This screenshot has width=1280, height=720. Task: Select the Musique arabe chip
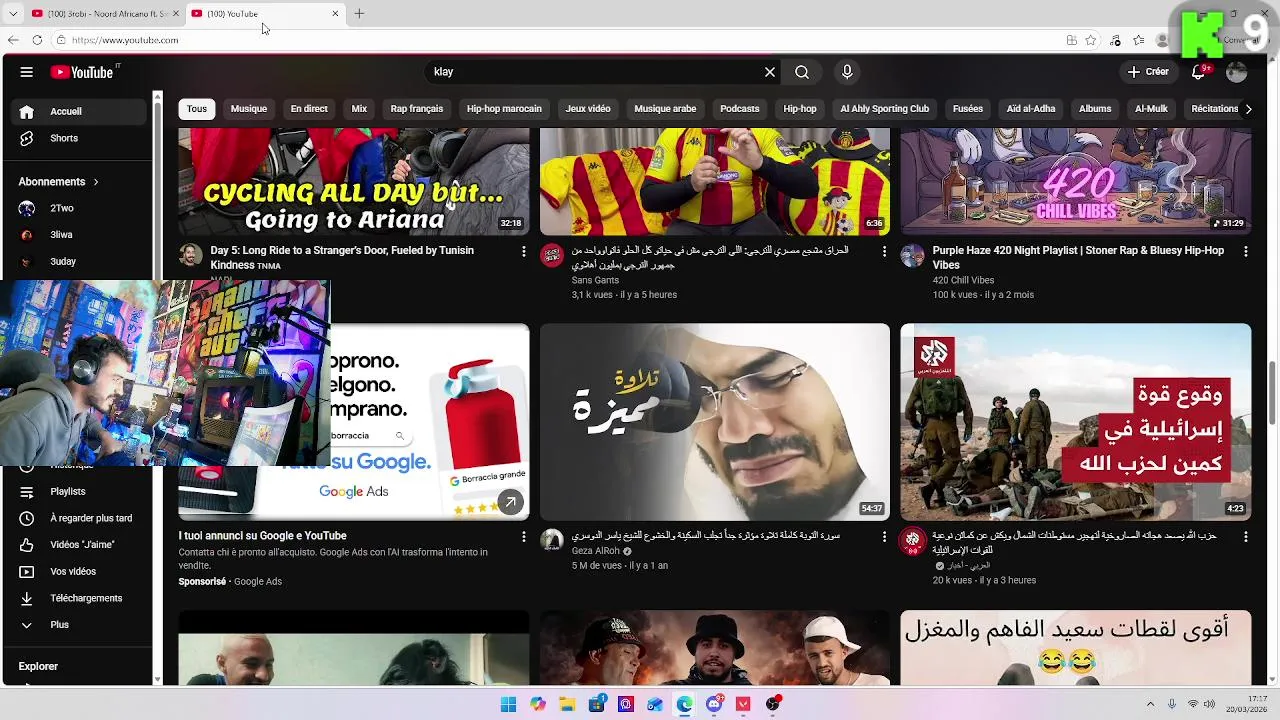point(665,109)
